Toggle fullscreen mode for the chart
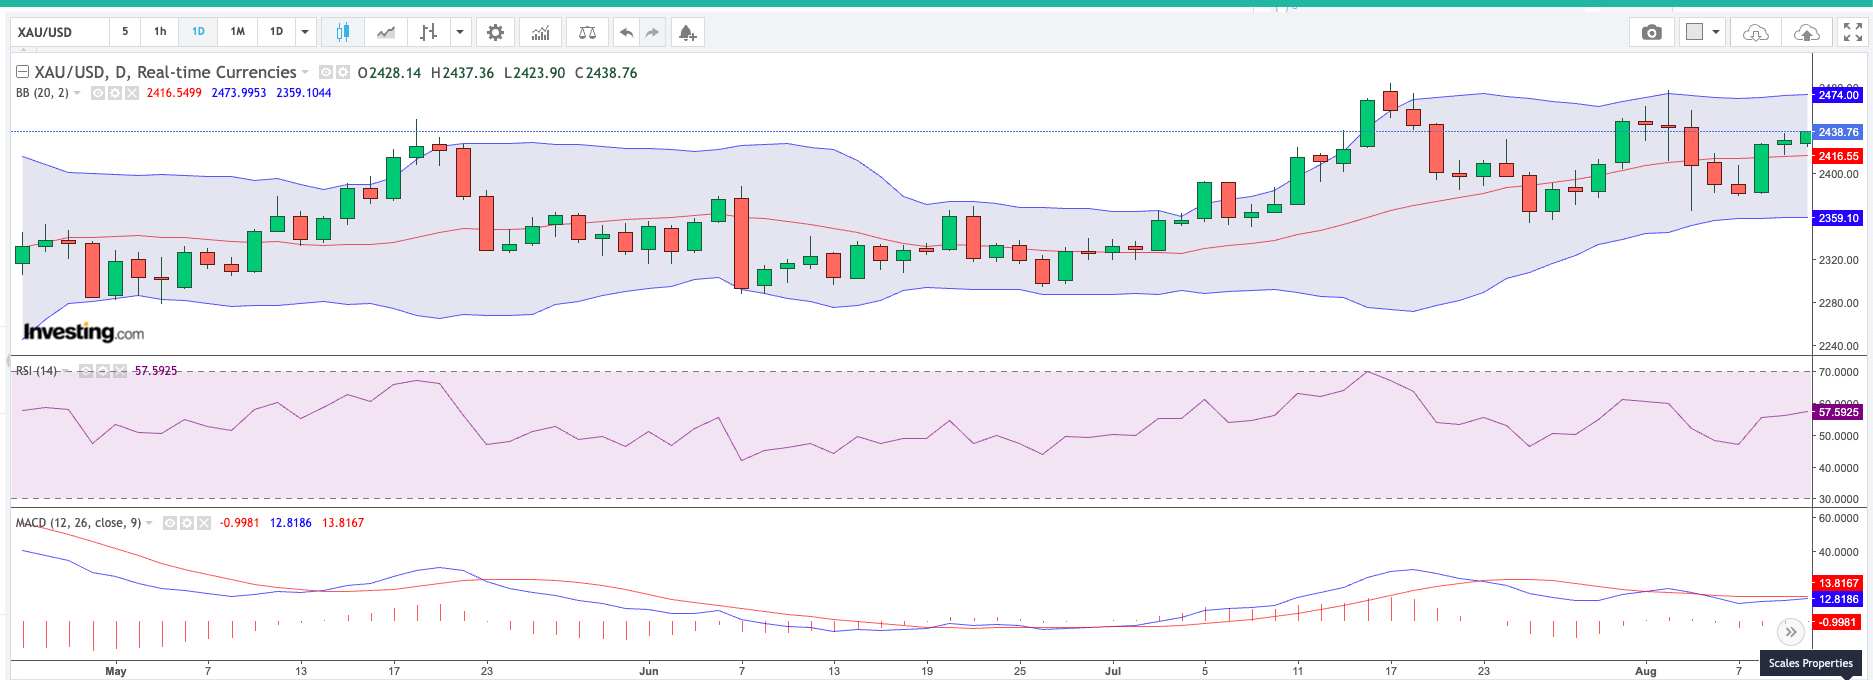1873x680 pixels. click(x=1852, y=32)
